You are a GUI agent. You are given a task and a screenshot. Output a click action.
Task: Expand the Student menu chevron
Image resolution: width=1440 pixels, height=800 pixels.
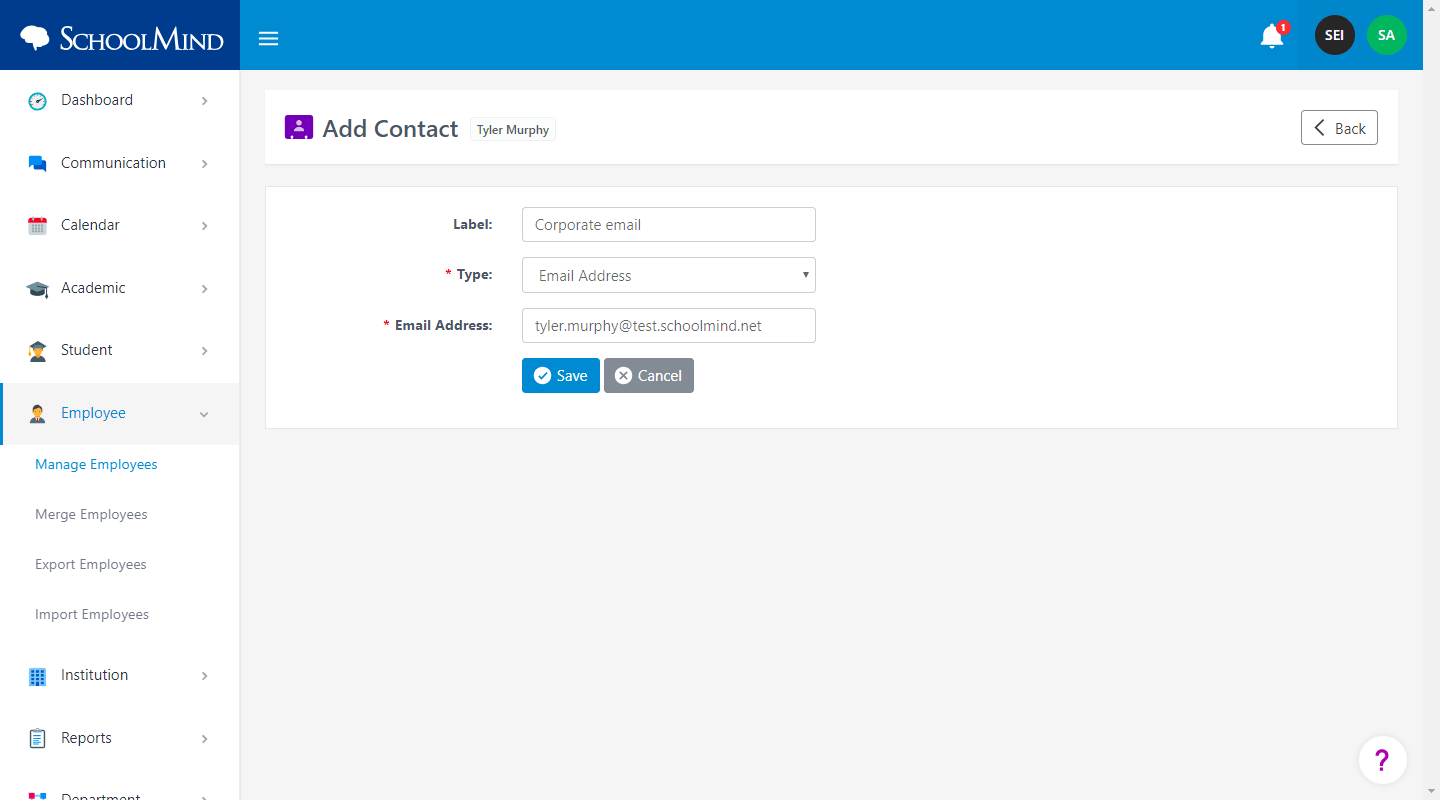[x=204, y=351]
